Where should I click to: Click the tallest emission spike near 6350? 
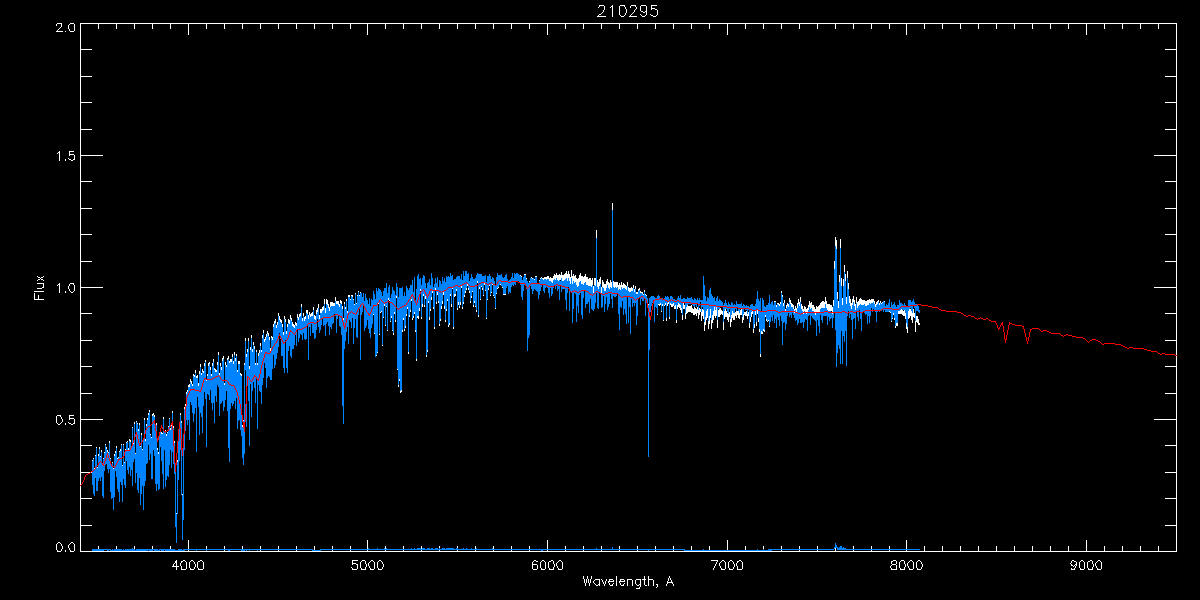(x=612, y=245)
